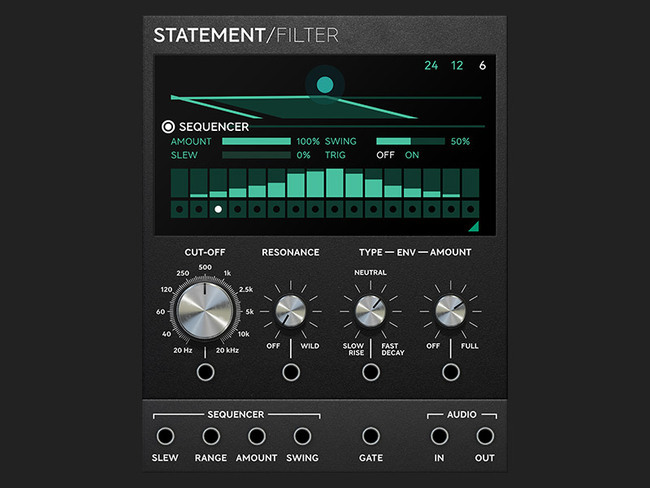Click the CV jack below ENV TYPE knob

[371, 372]
